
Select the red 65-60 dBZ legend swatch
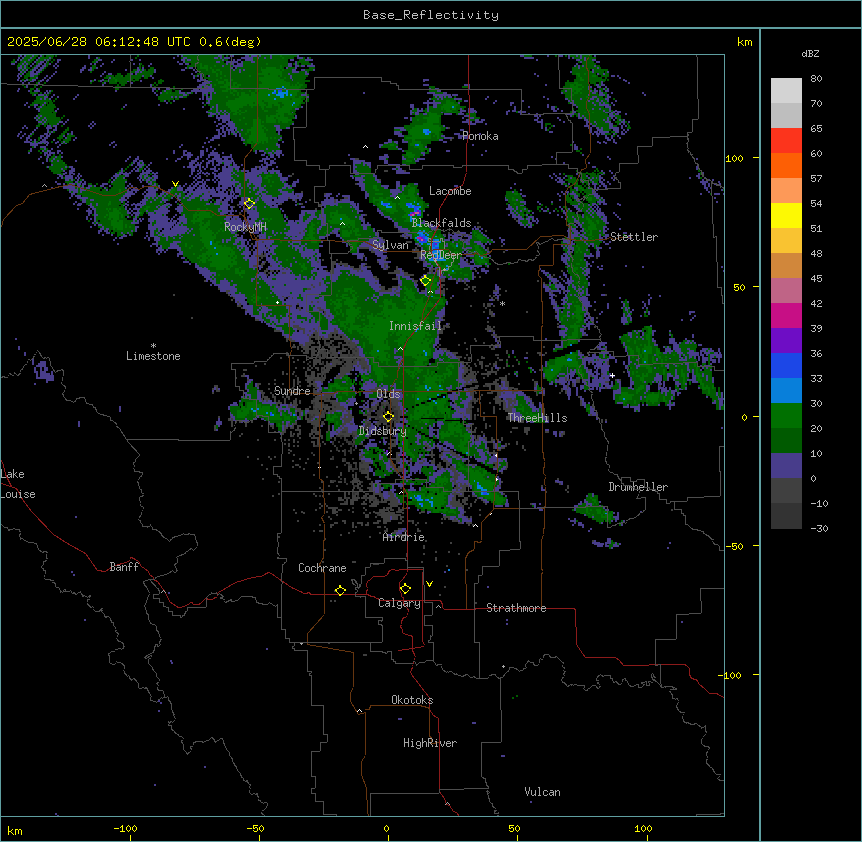click(x=786, y=141)
